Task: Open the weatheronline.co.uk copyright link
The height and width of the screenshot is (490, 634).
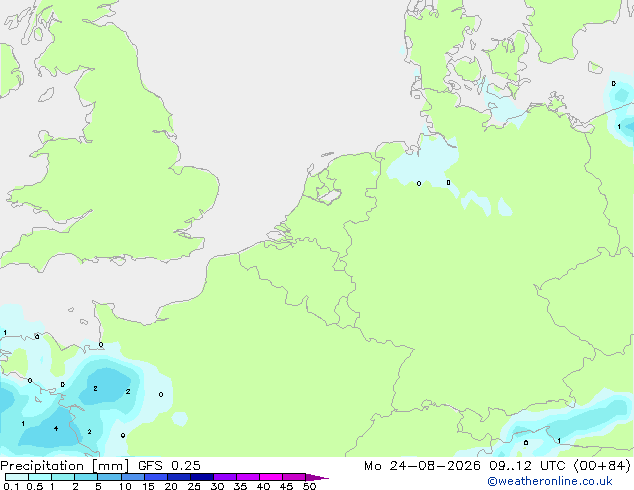Action: tap(549, 481)
